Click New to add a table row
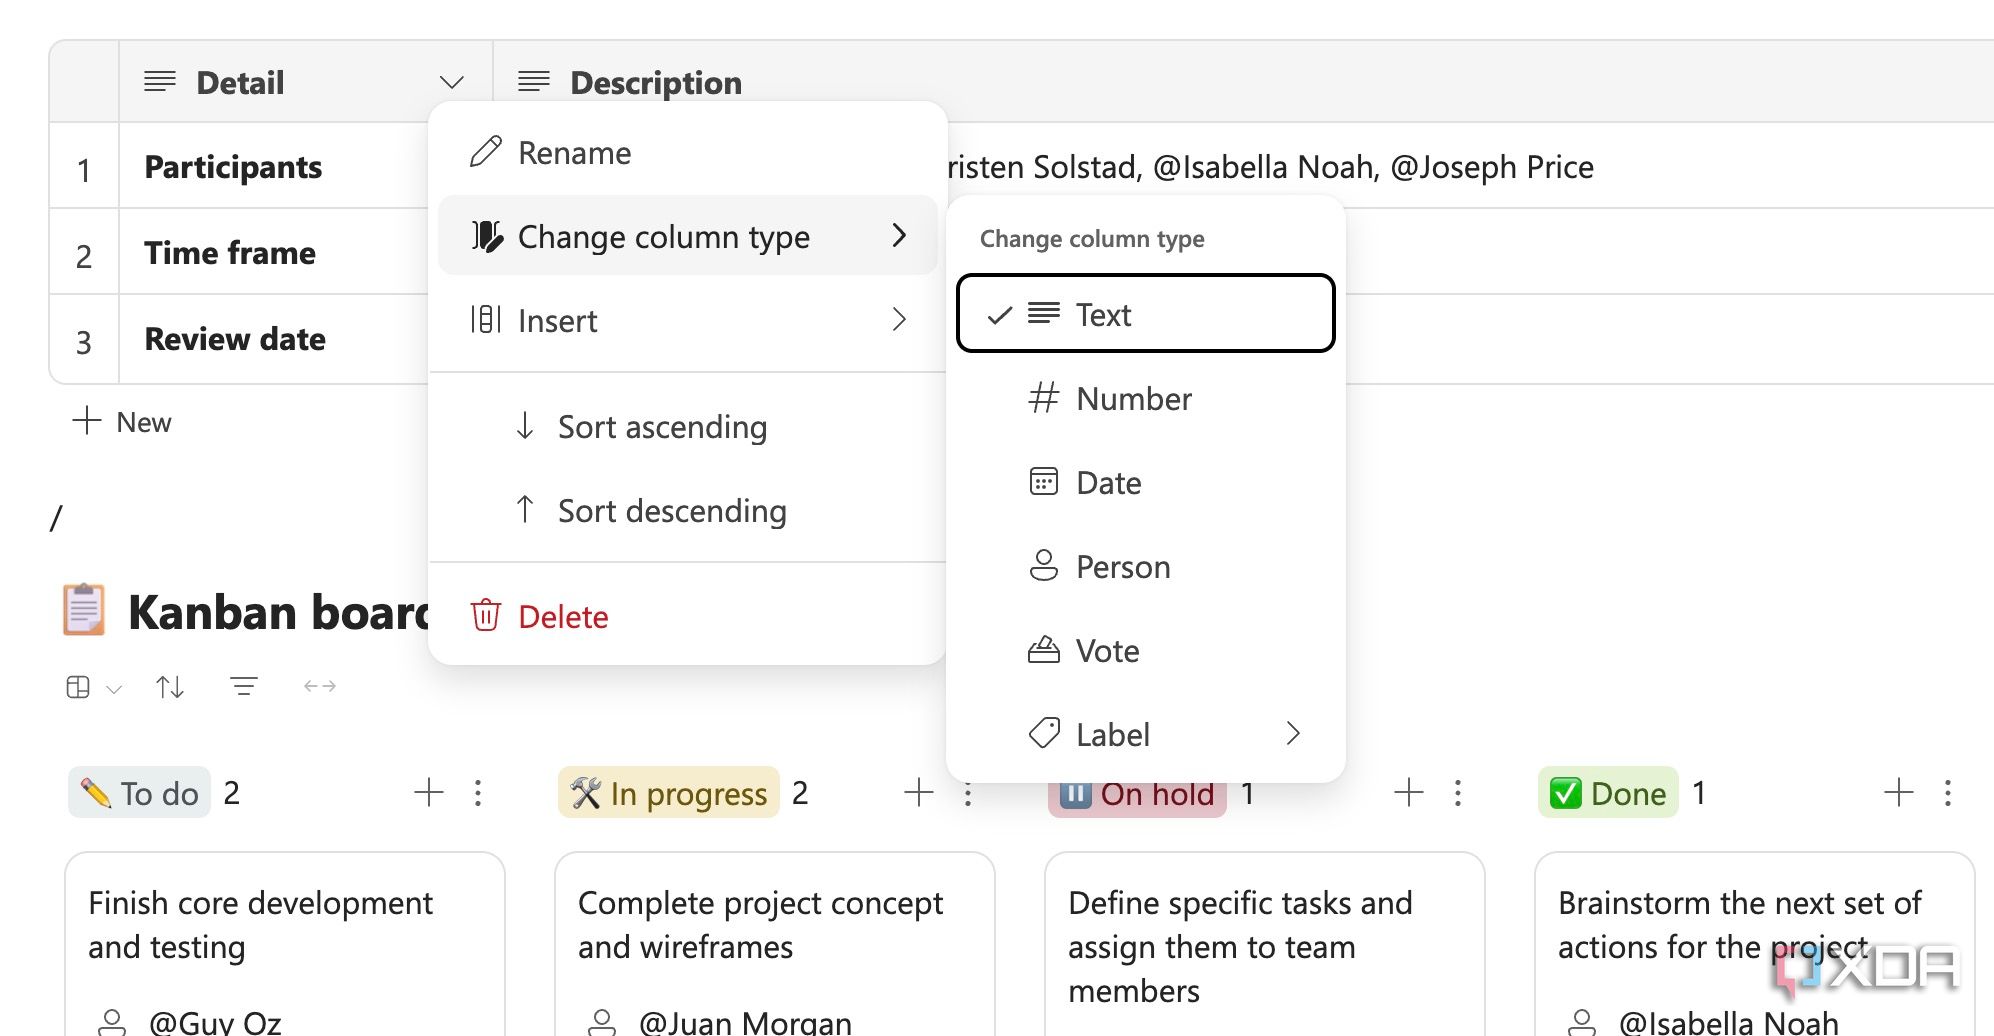1994x1036 pixels. pos(121,421)
